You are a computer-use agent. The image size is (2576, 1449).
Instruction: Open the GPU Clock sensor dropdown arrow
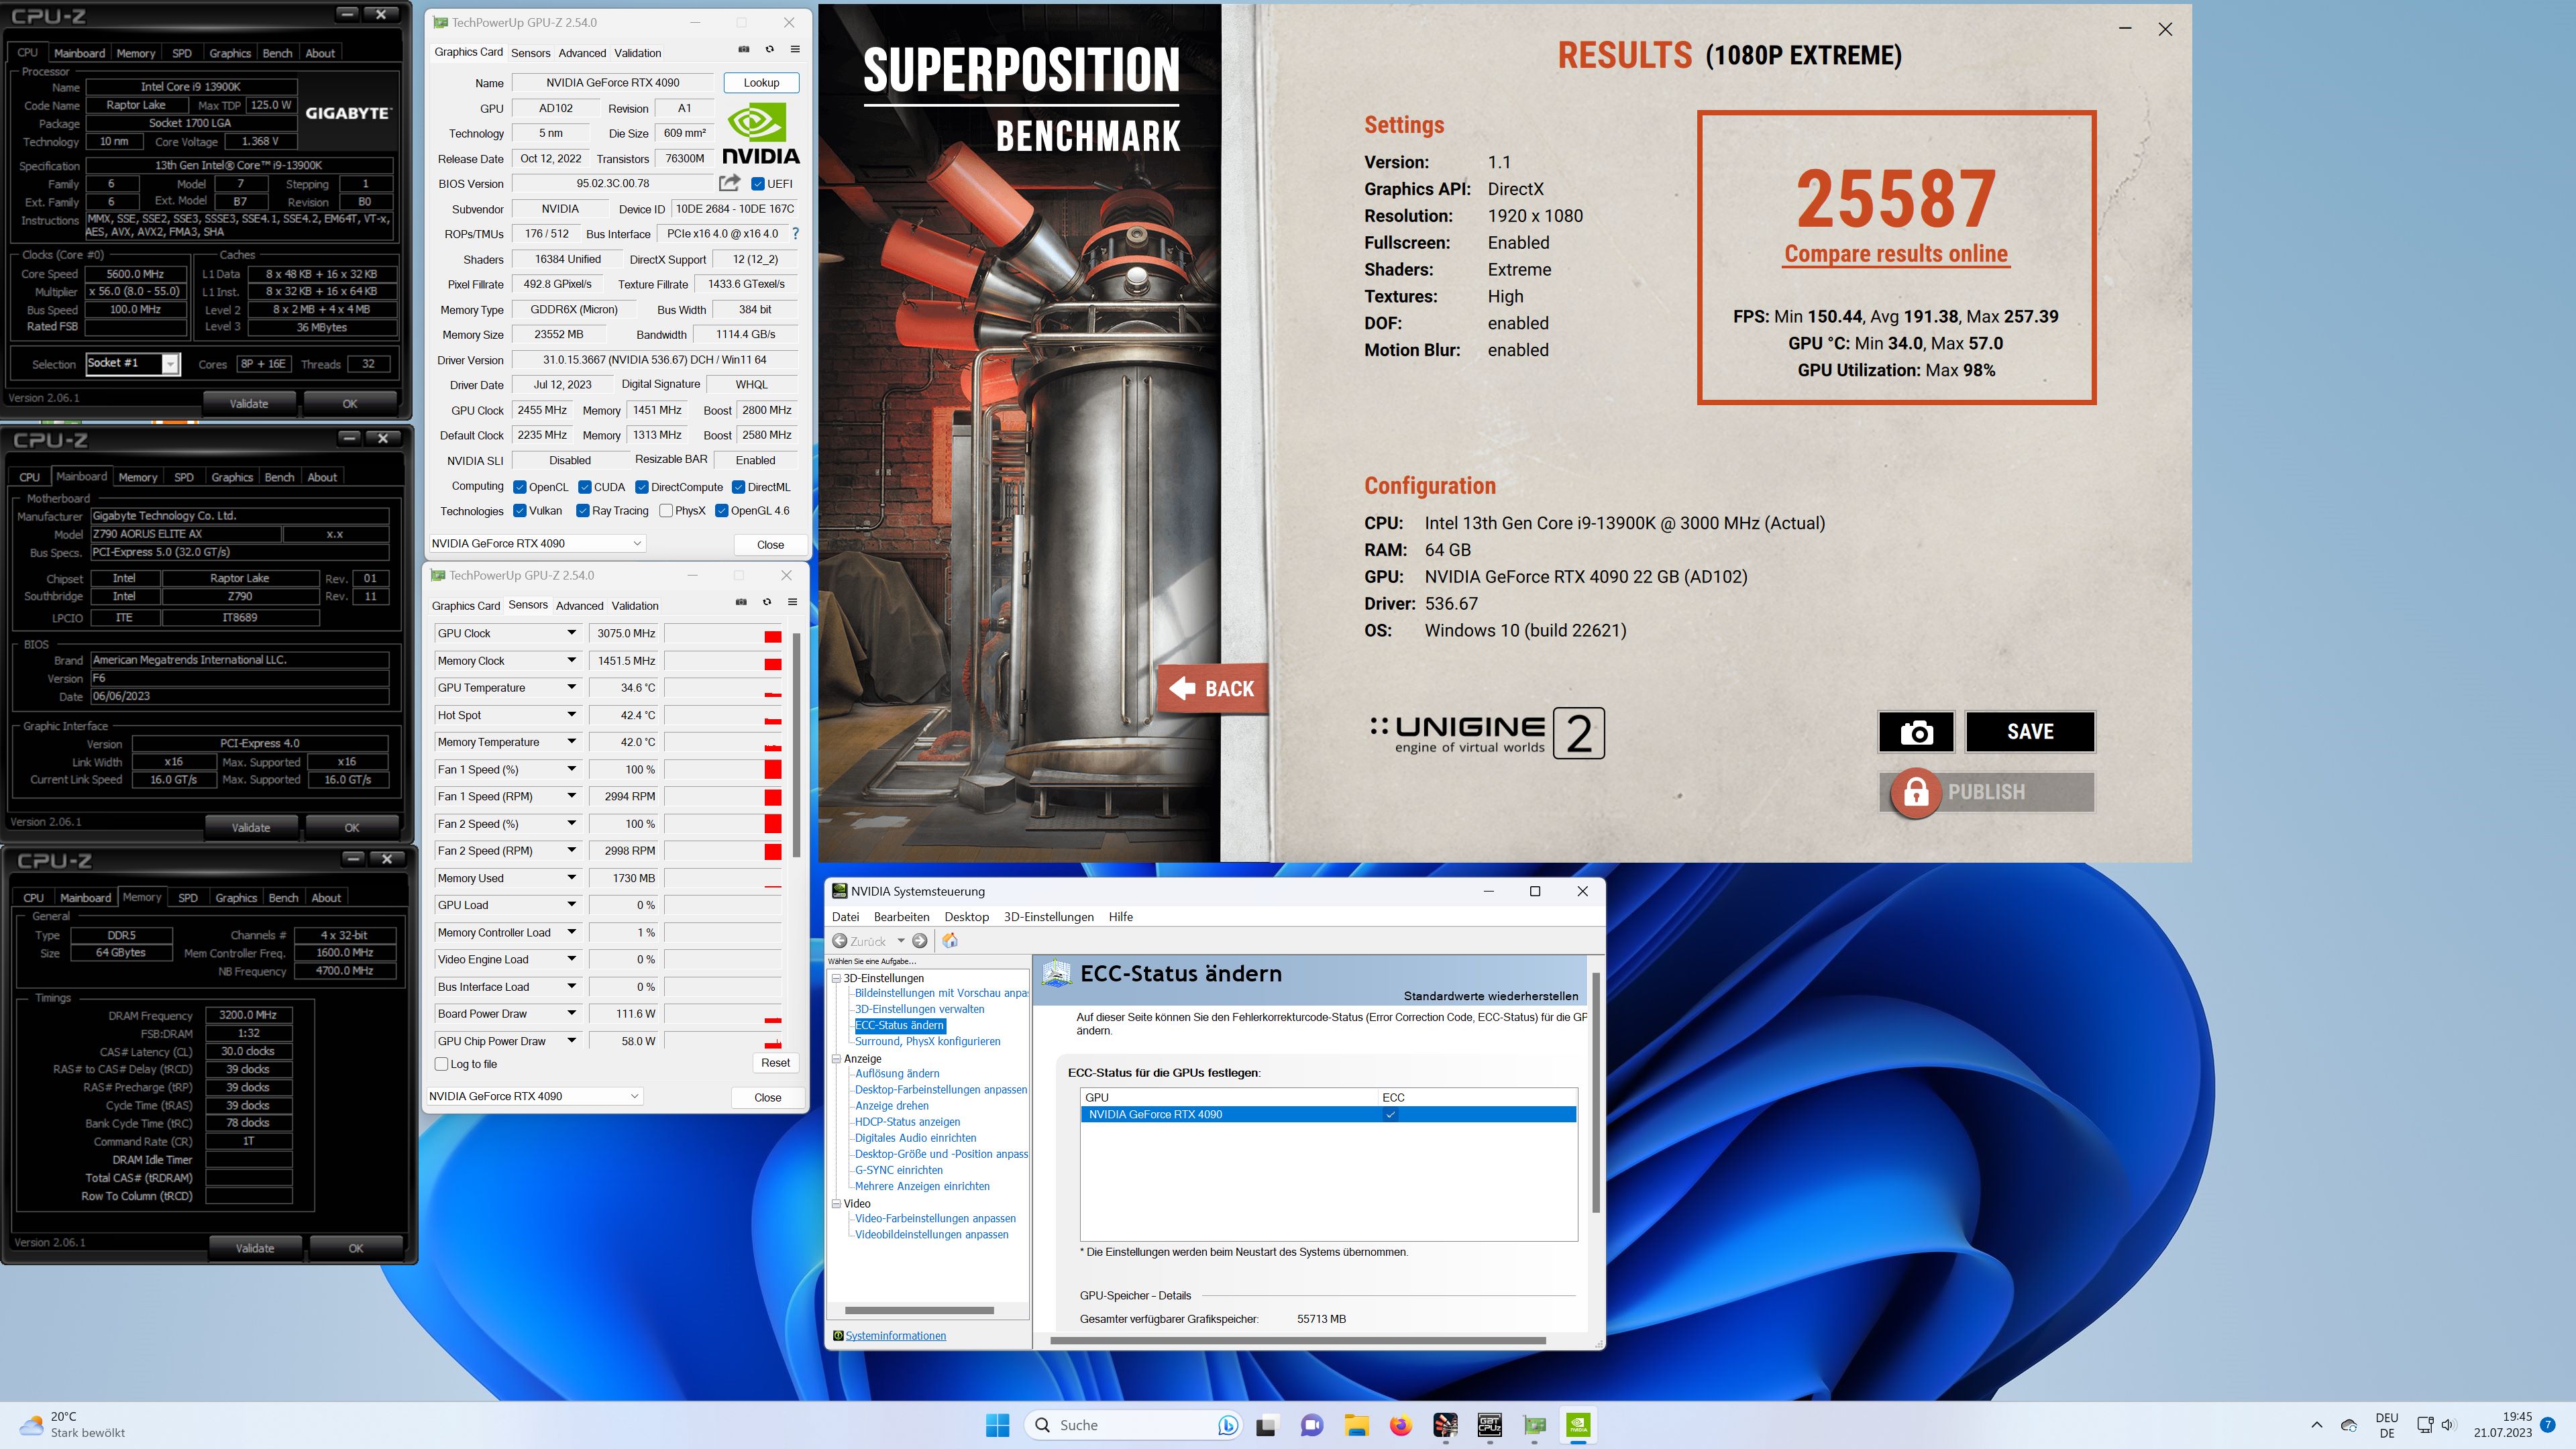[x=571, y=633]
